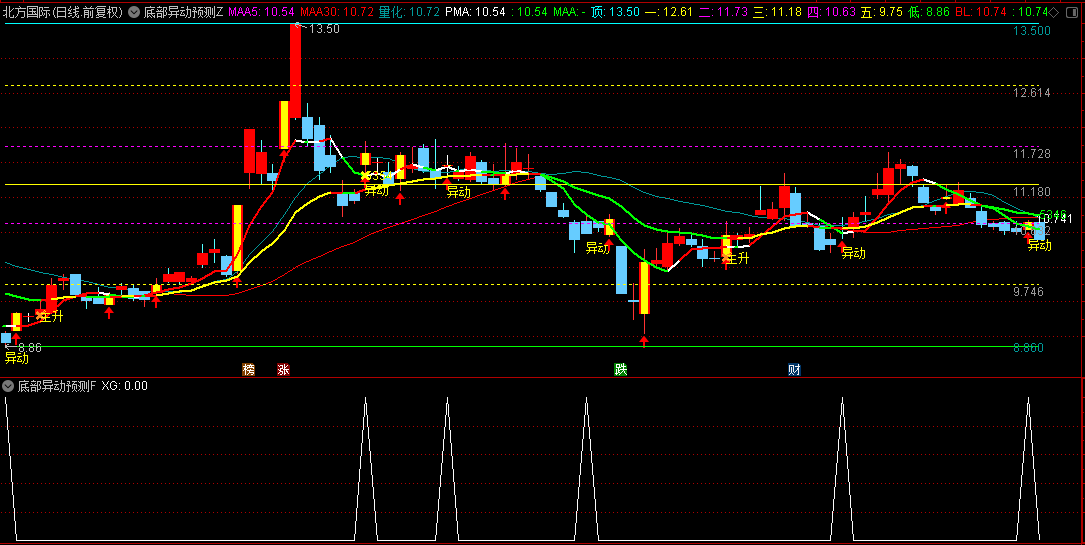Click the 底部异动预测F indicator name
1085x545 pixels.
(x=57, y=386)
